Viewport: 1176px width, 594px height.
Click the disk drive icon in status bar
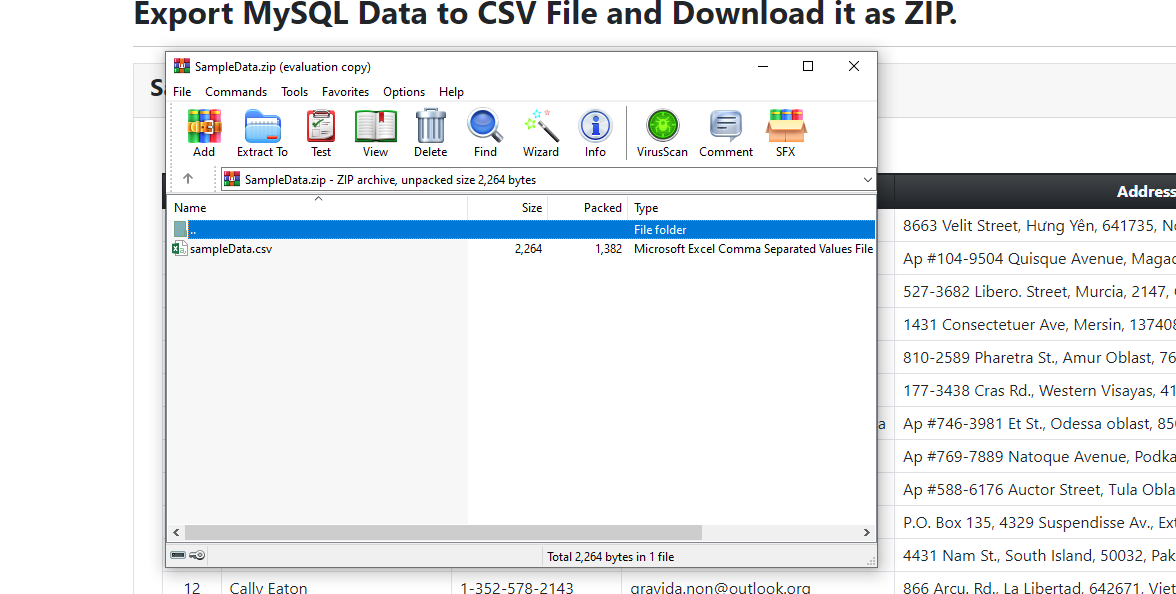pos(178,555)
